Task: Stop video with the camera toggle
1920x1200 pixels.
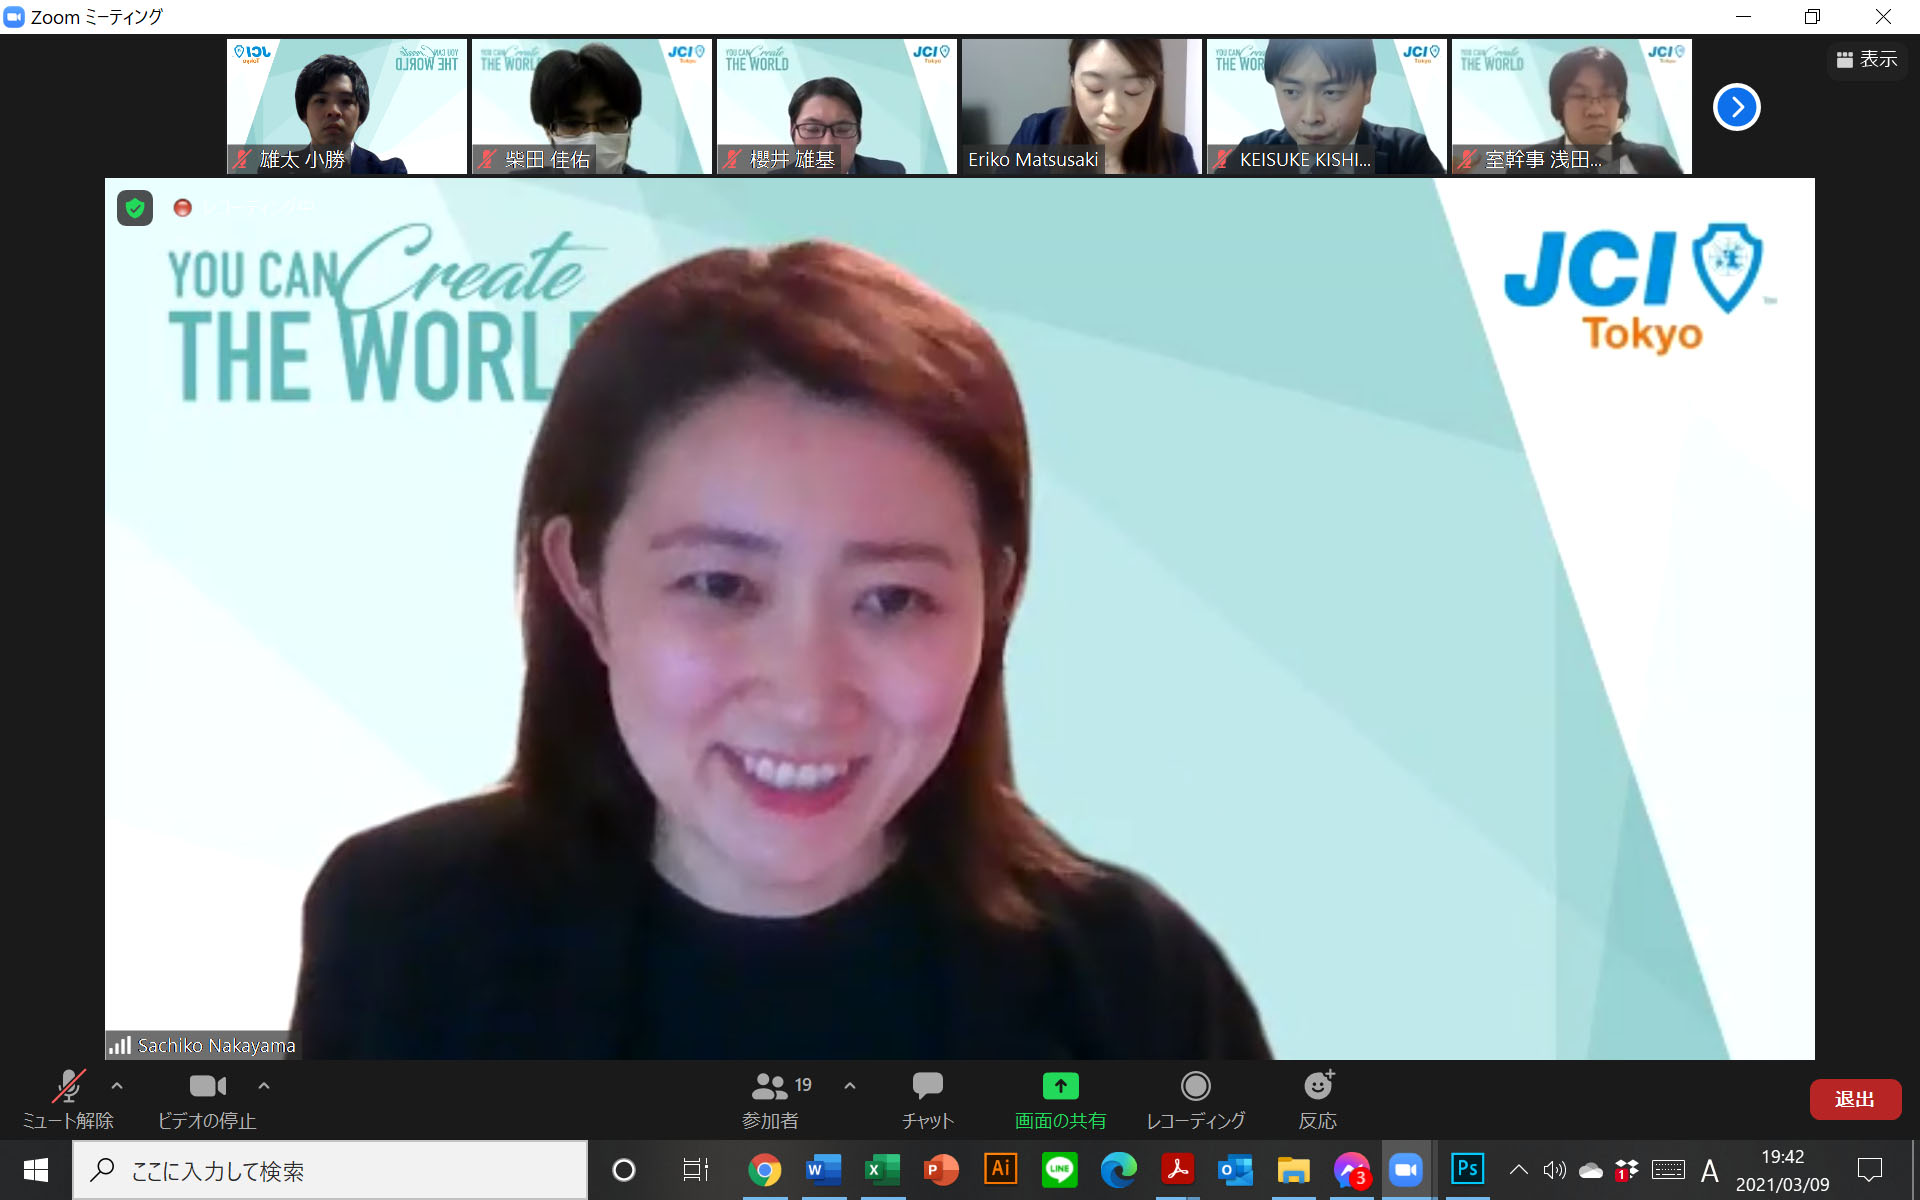Action: pyautogui.click(x=207, y=1087)
